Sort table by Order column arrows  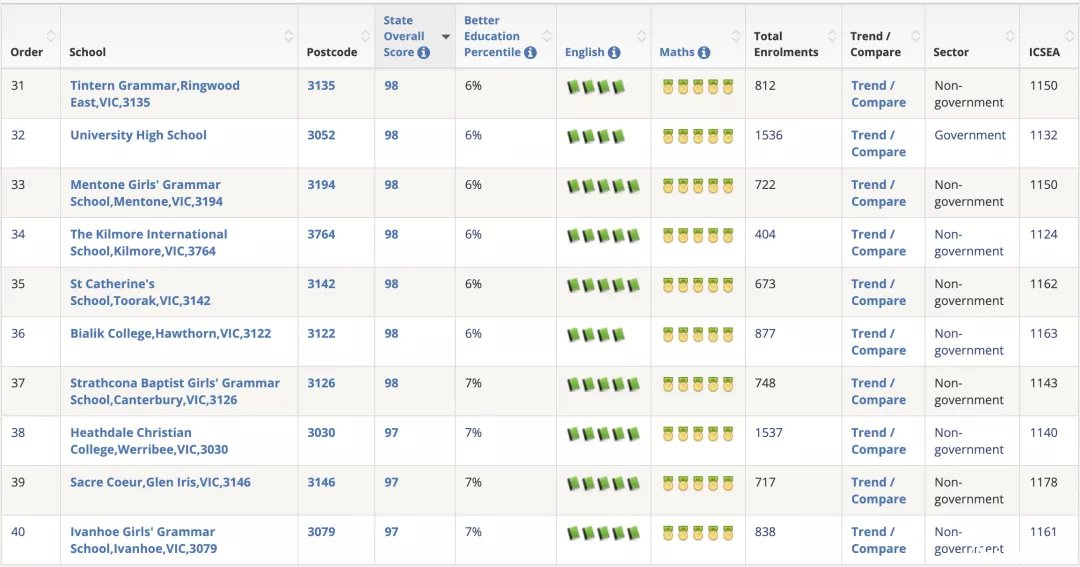(x=51, y=36)
